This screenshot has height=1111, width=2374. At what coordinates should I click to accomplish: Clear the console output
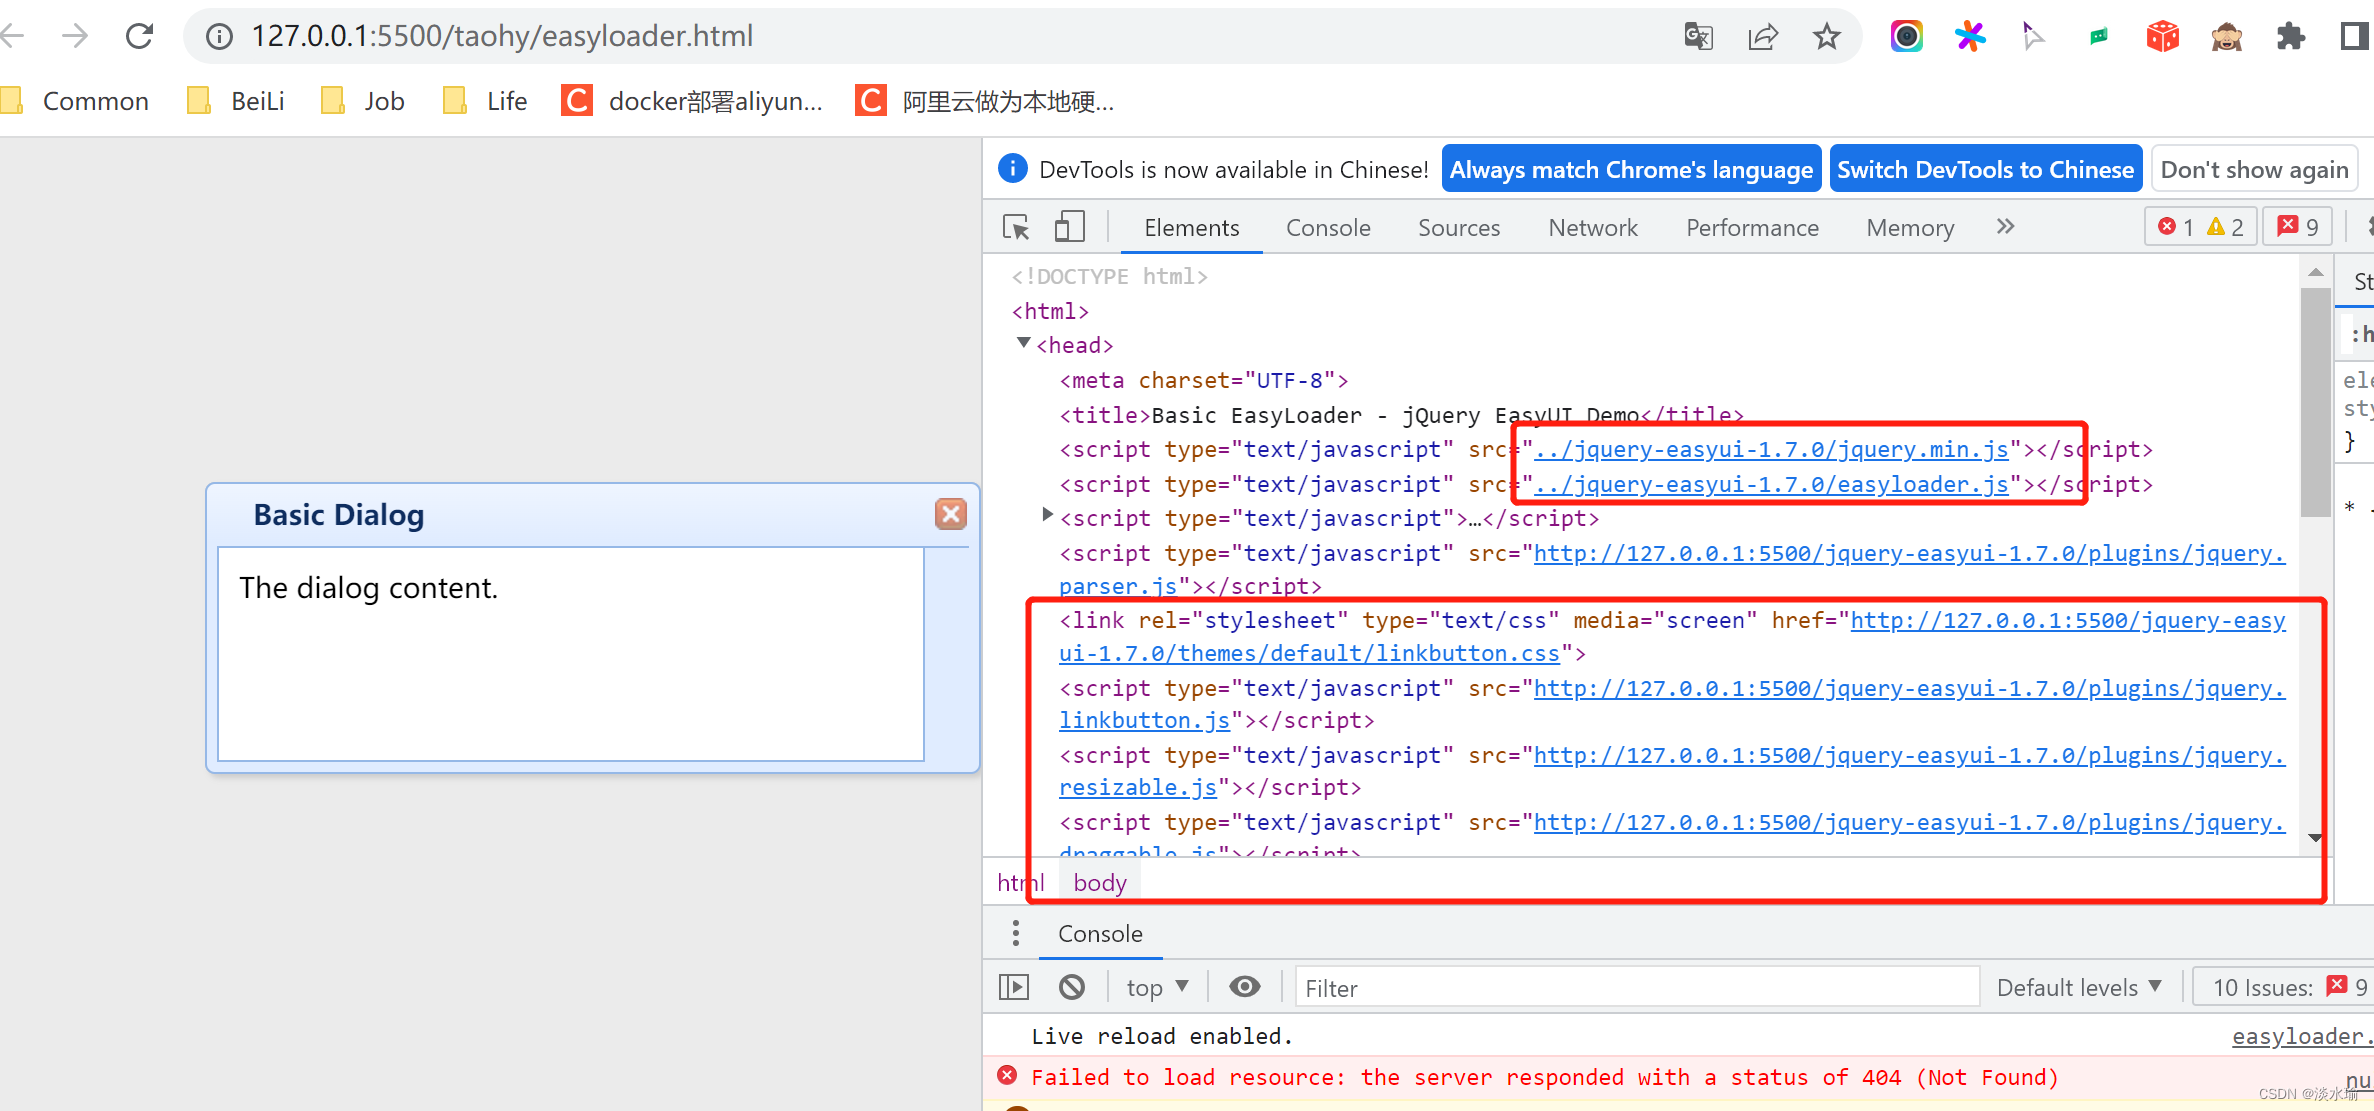coord(1072,987)
